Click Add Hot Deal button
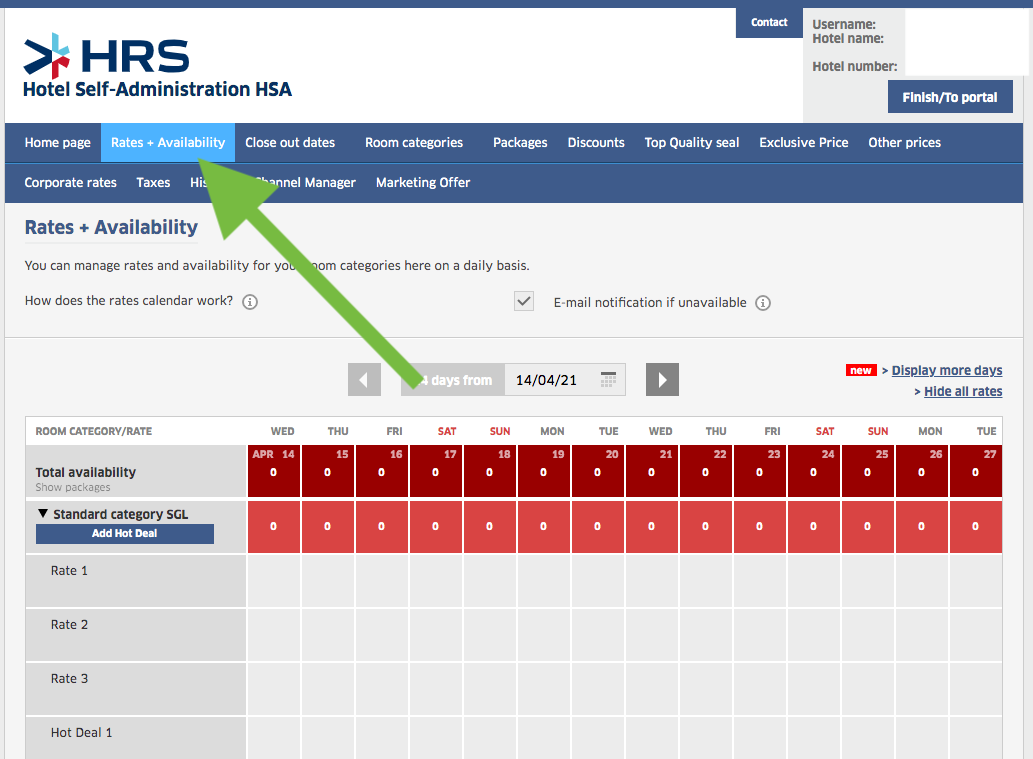Viewport: 1033px width, 759px height. pos(125,534)
